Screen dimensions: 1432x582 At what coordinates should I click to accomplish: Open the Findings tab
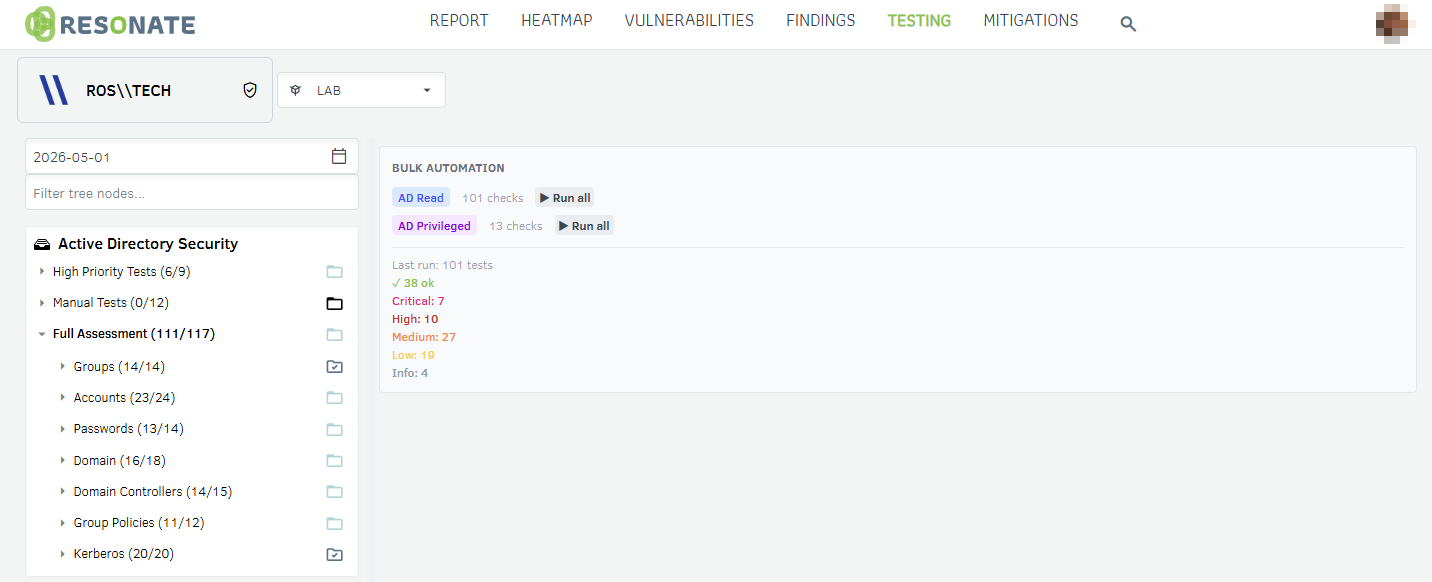(x=821, y=20)
